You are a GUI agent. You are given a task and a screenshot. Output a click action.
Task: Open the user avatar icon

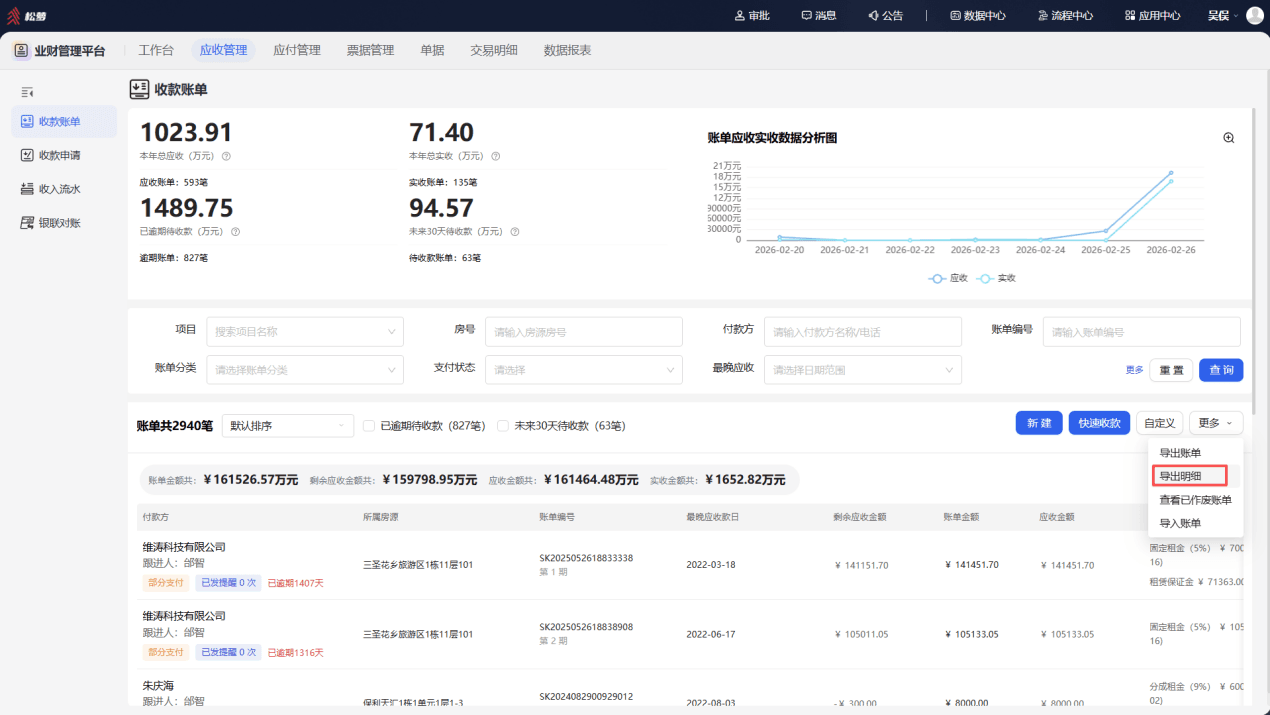pyautogui.click(x=1255, y=15)
